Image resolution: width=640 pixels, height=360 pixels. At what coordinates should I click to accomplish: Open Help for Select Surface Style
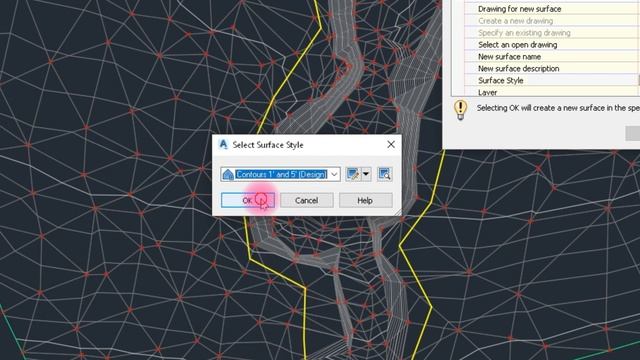tap(365, 200)
